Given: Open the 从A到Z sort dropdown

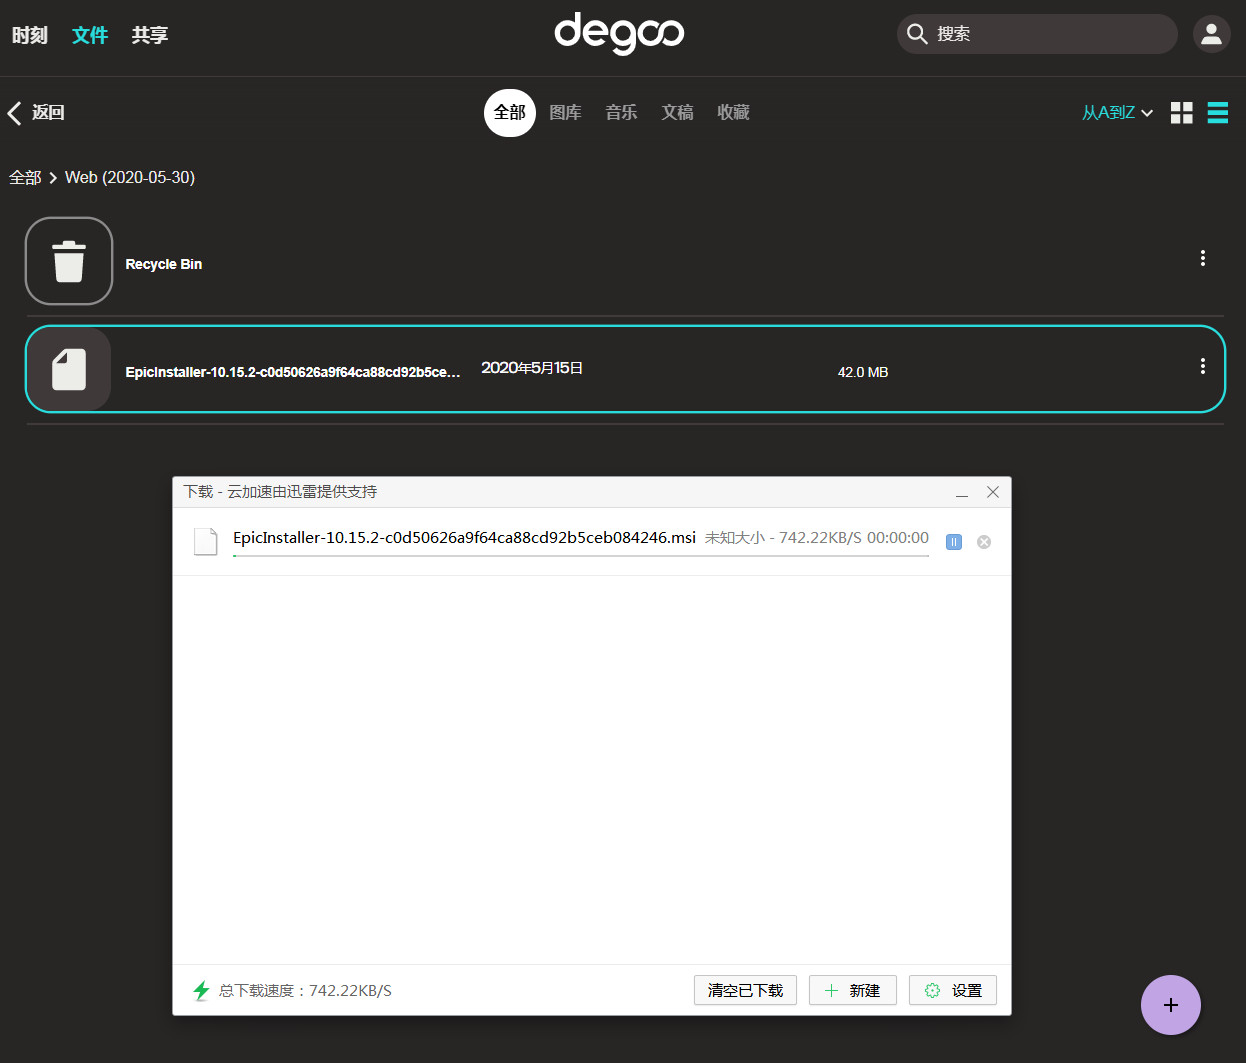Looking at the screenshot, I should 1118,113.
